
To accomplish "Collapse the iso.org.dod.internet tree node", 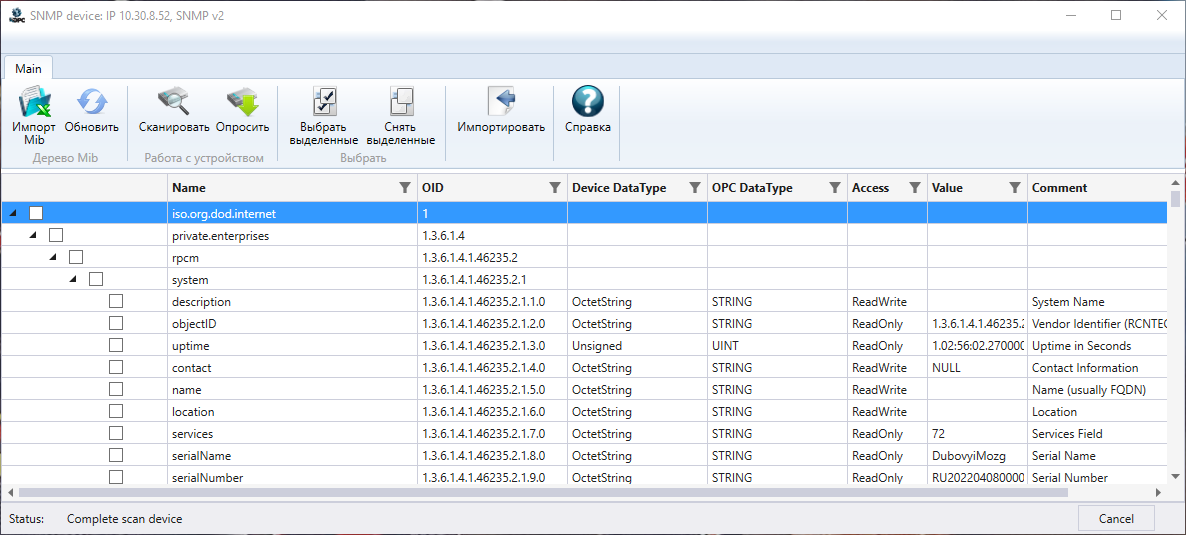I will coord(14,214).
